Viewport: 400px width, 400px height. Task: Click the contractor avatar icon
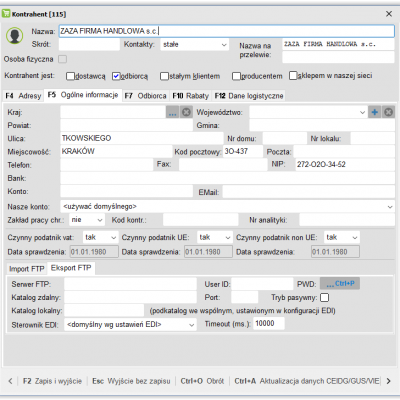14,35
